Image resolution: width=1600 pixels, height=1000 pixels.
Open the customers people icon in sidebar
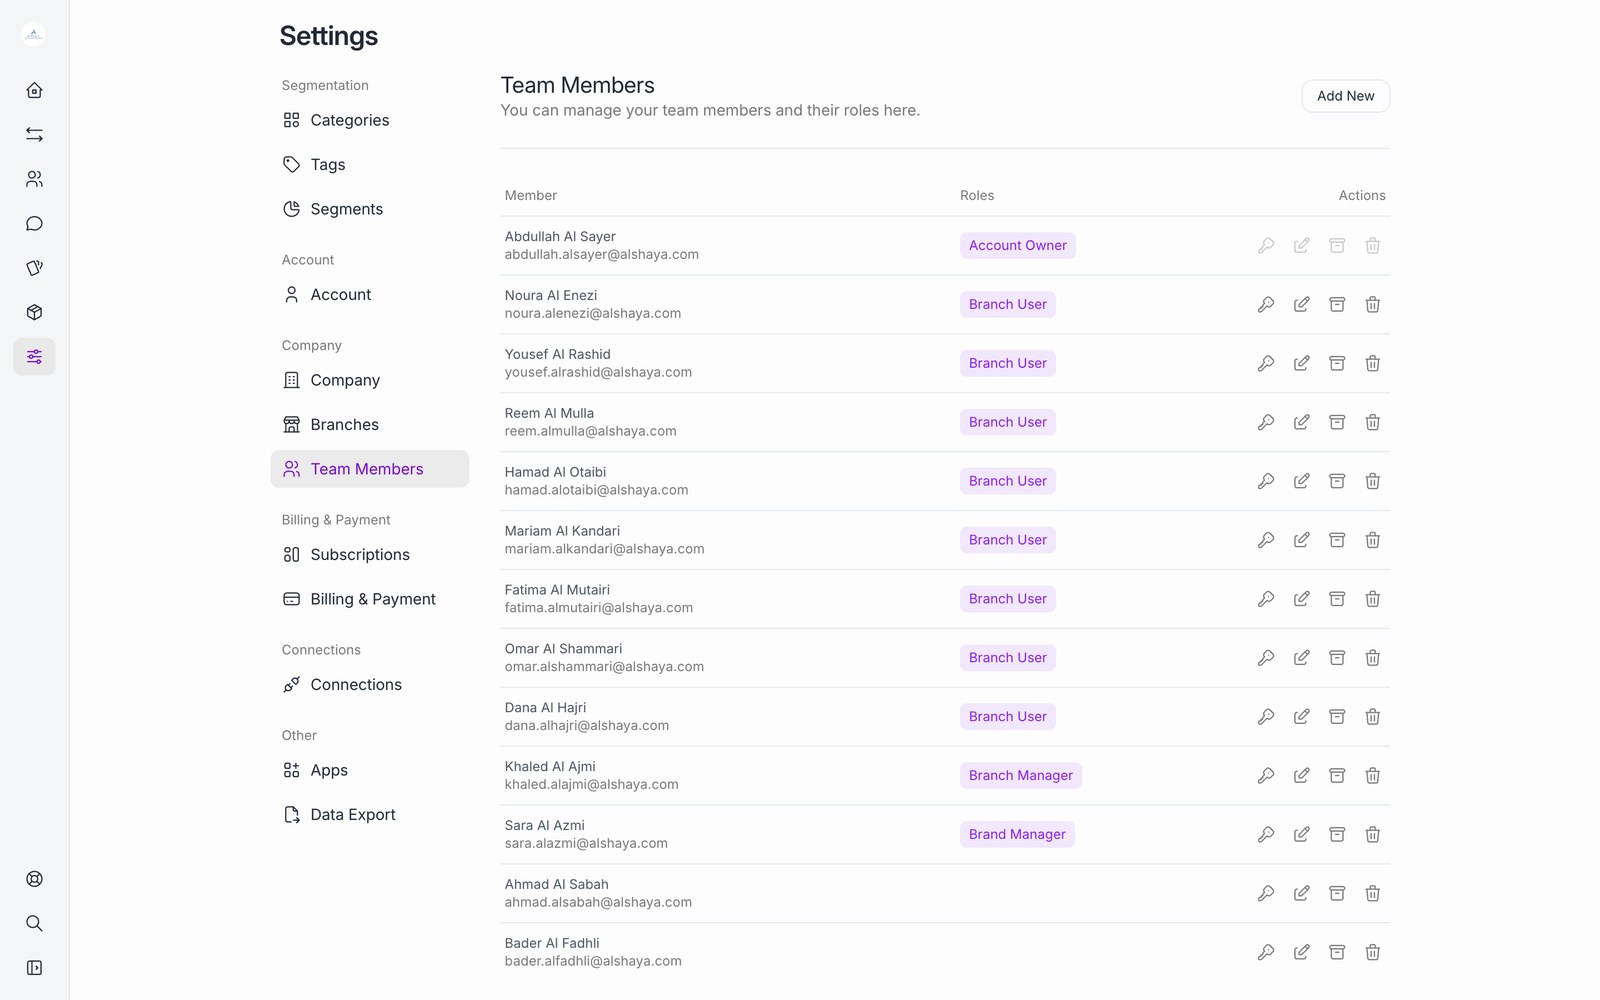point(34,179)
